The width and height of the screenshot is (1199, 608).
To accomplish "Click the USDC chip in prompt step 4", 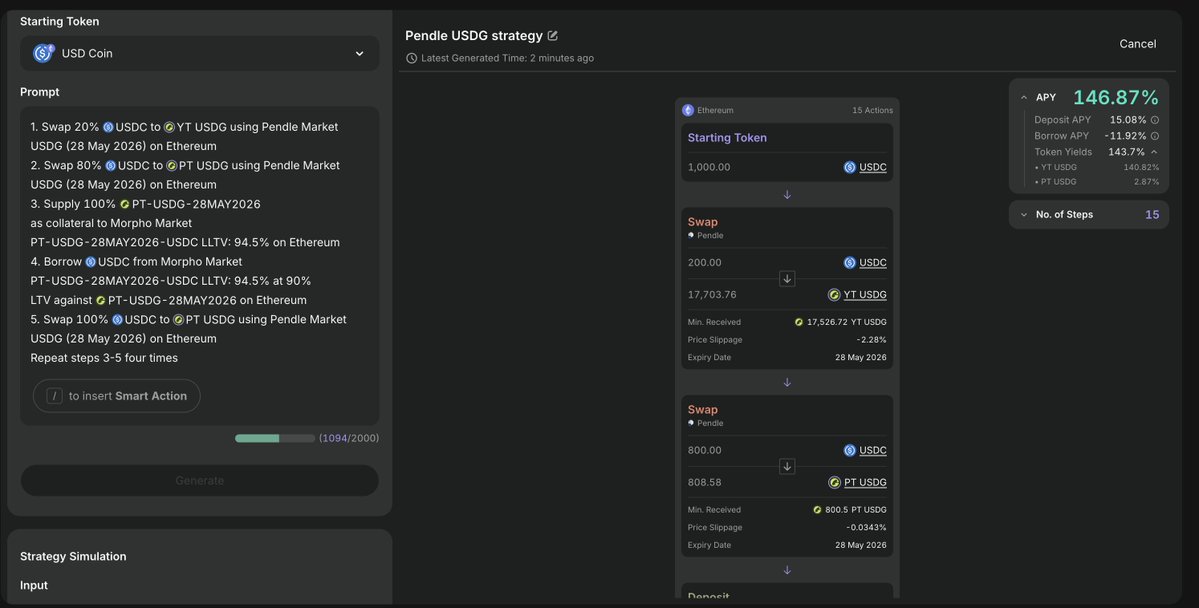I will point(109,262).
